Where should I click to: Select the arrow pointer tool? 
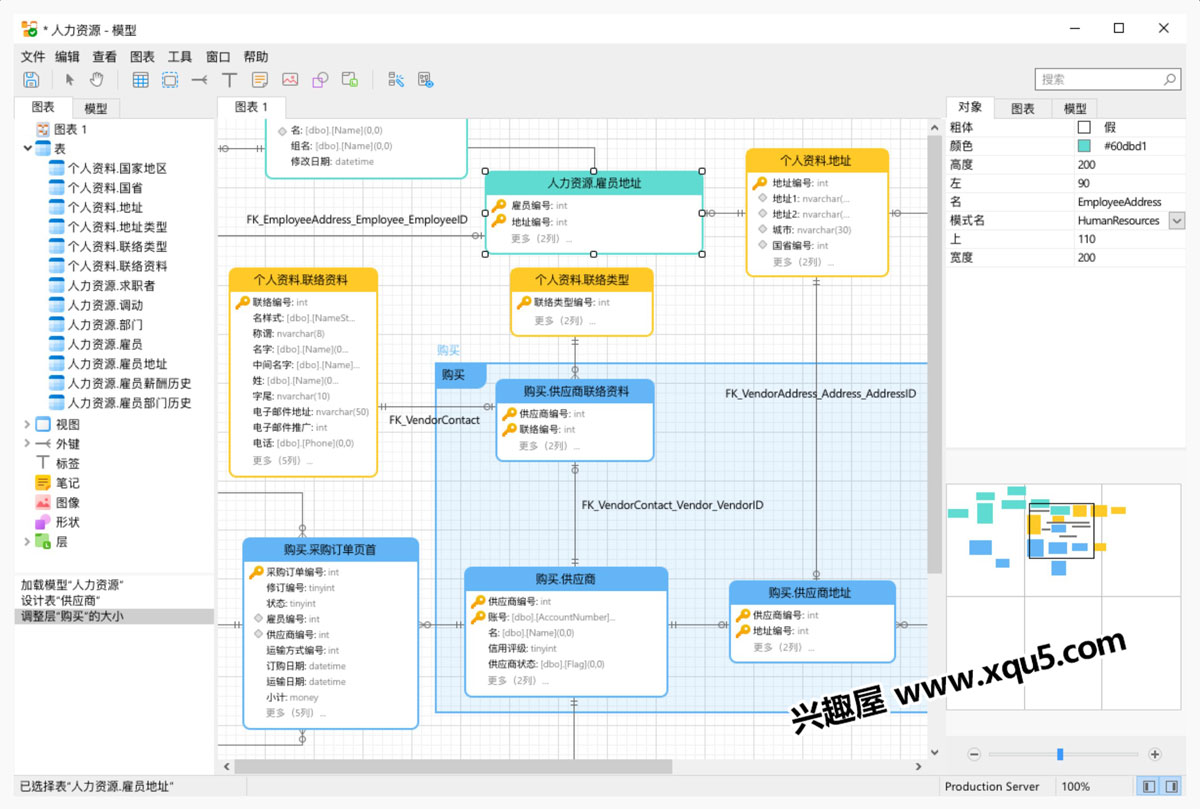(x=70, y=80)
